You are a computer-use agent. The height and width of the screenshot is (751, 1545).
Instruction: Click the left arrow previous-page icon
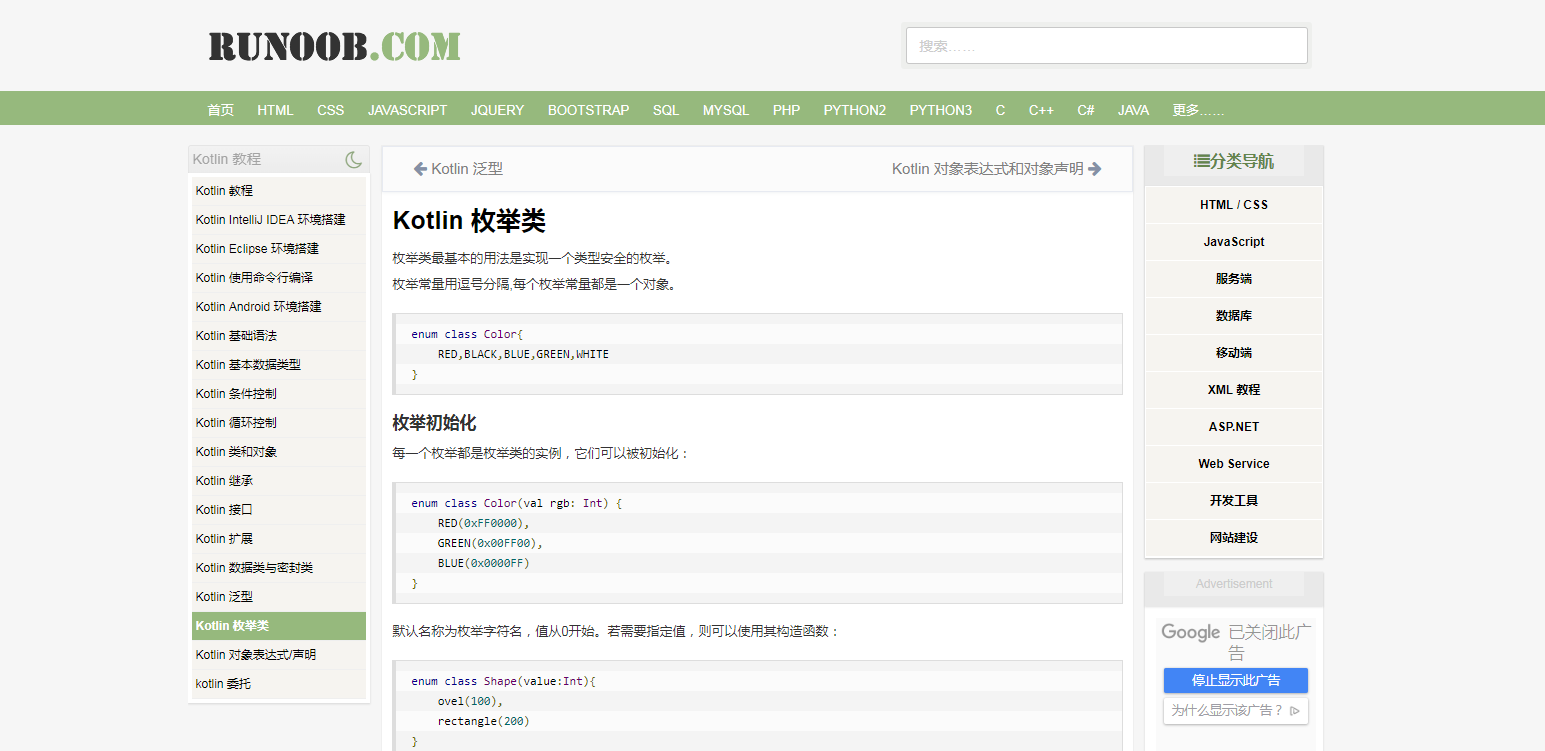420,169
